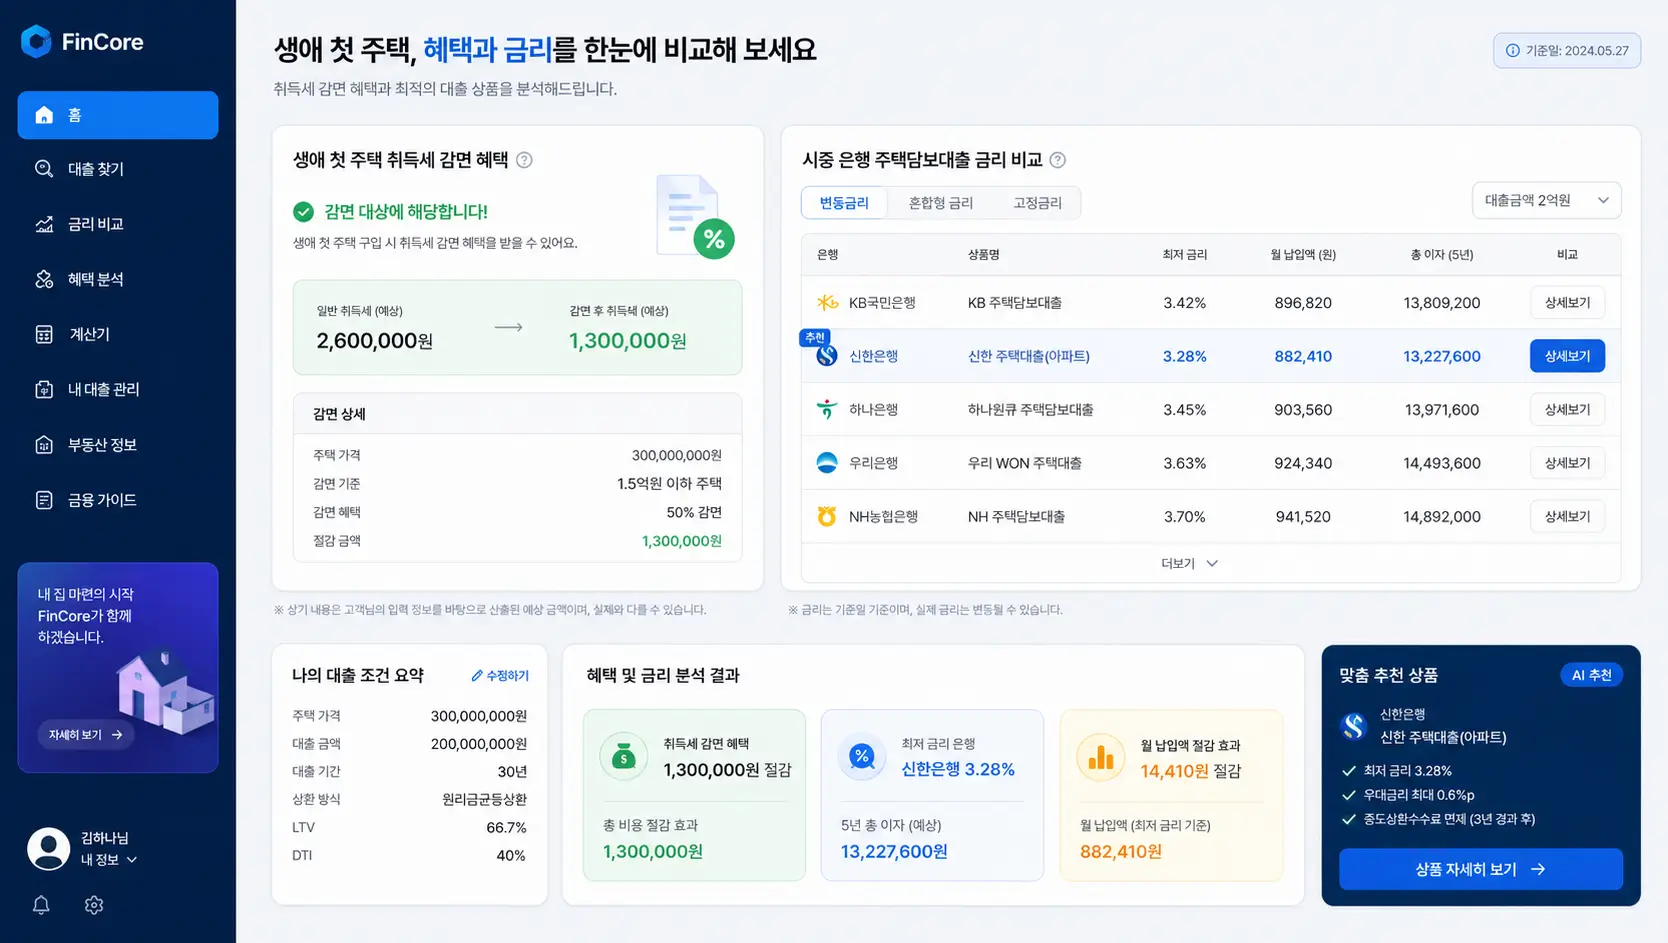Viewport: 1668px width, 943px height.
Task: Click the 김하나님 profile avatar
Action: [x=48, y=849]
